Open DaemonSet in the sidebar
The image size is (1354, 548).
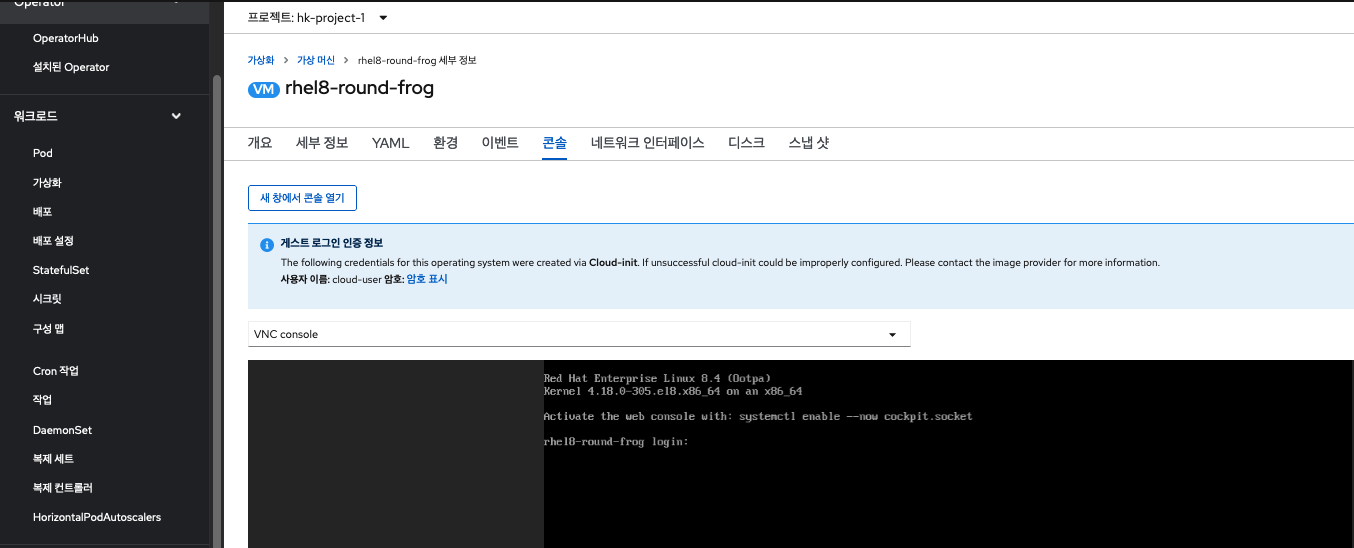[62, 430]
